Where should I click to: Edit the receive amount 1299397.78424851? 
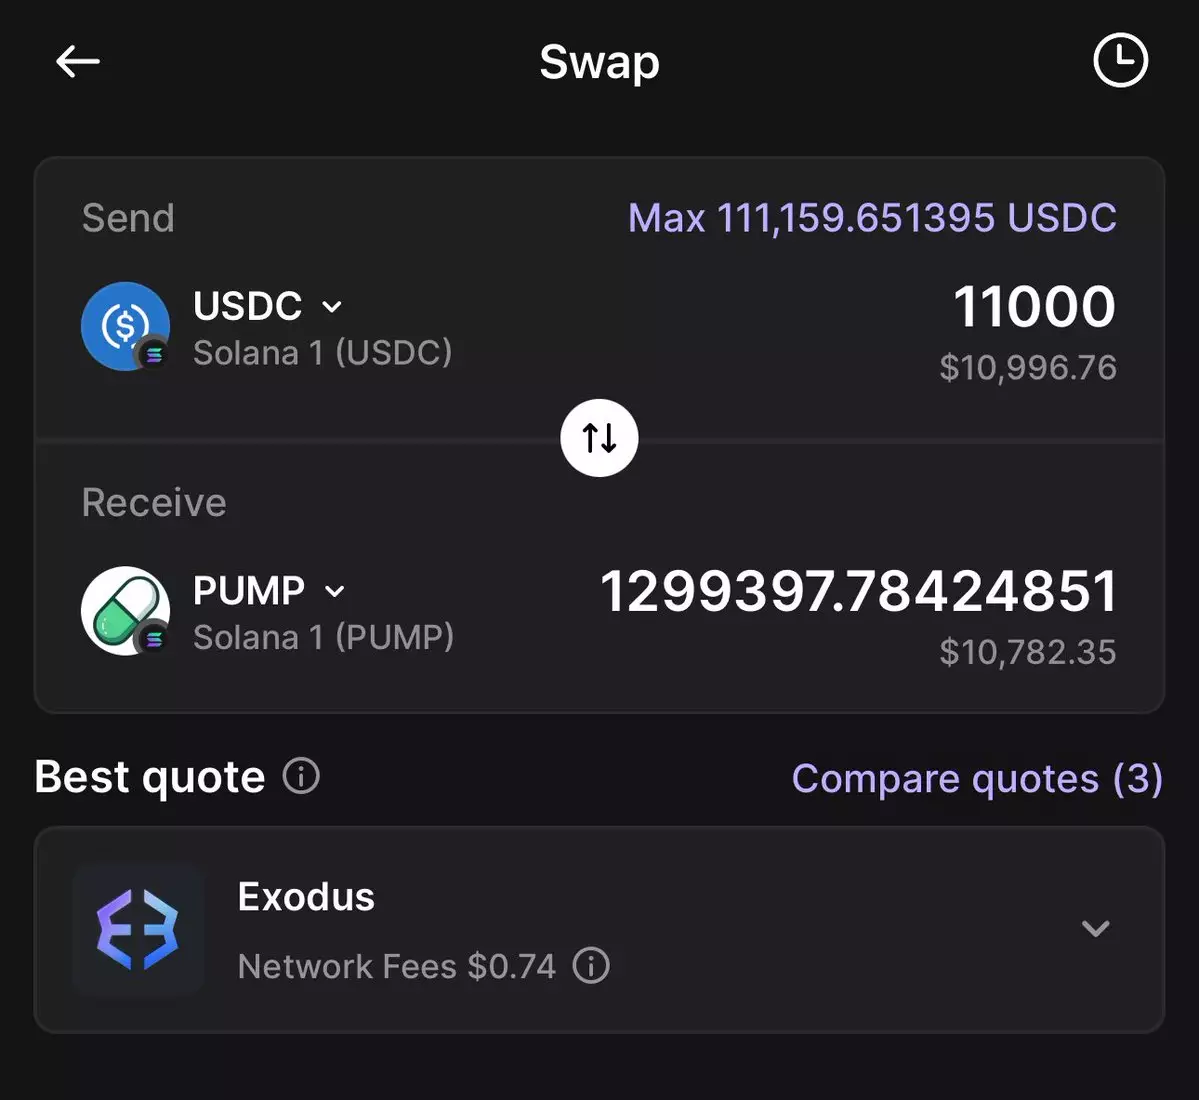coord(858,592)
